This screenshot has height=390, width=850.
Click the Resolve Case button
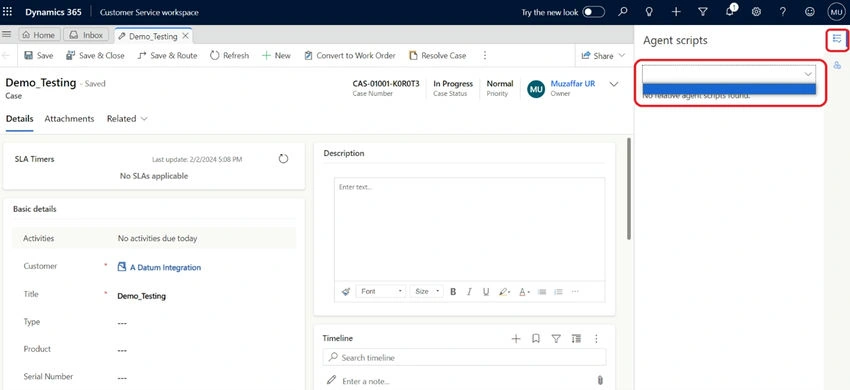437,55
